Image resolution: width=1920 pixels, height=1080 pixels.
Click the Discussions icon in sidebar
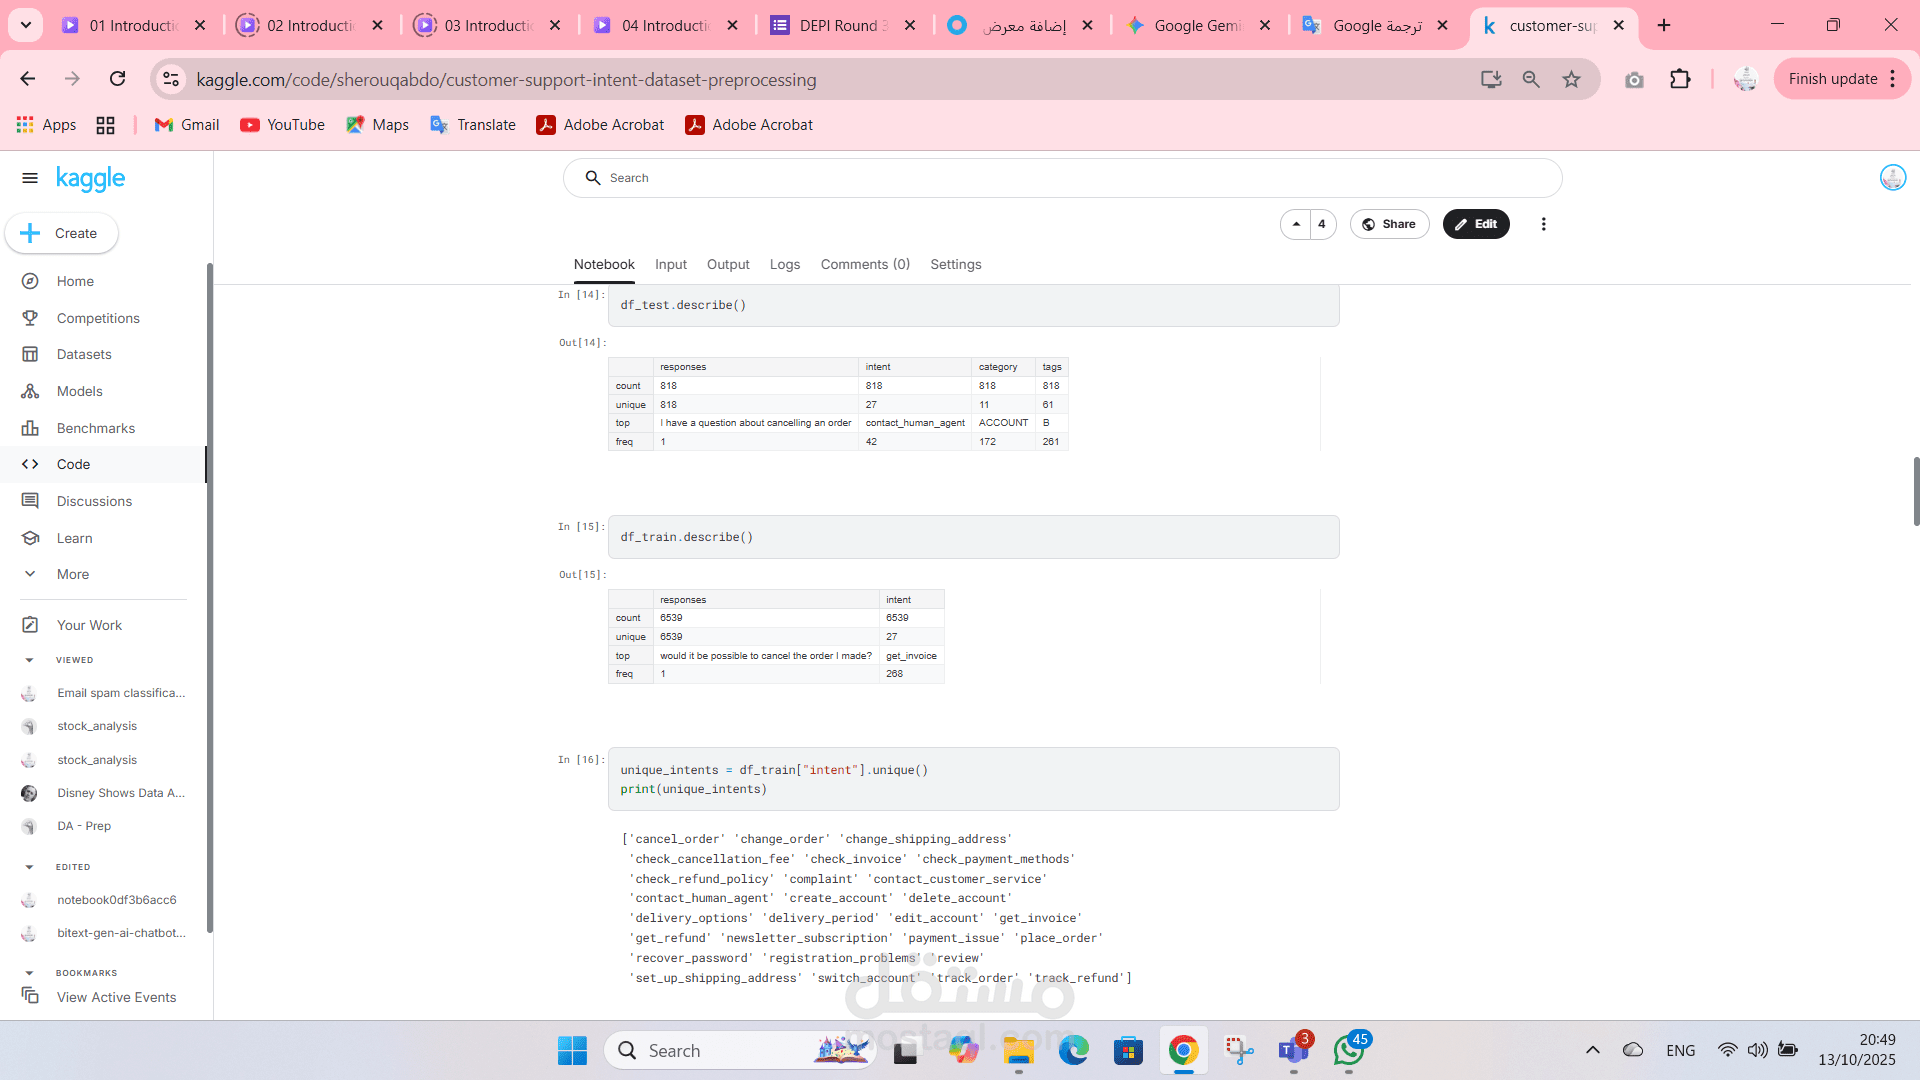pos(30,501)
